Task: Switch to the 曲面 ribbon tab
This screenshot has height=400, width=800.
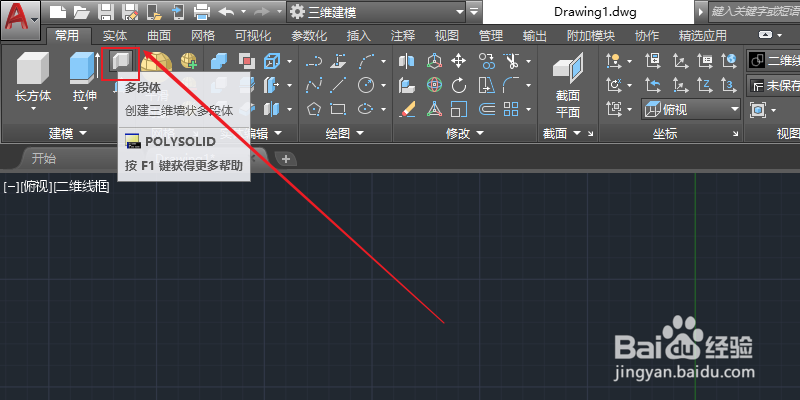Action: pos(159,36)
